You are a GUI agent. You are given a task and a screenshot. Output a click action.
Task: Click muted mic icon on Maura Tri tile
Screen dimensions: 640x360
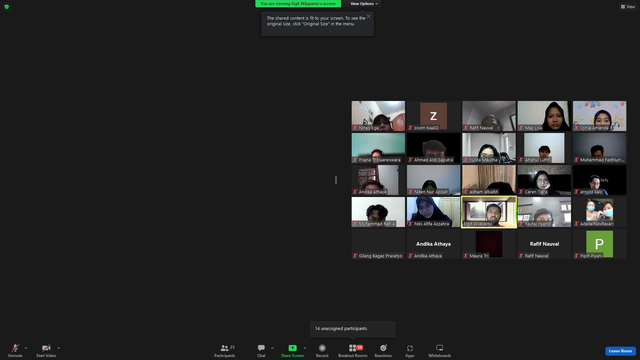[466, 256]
